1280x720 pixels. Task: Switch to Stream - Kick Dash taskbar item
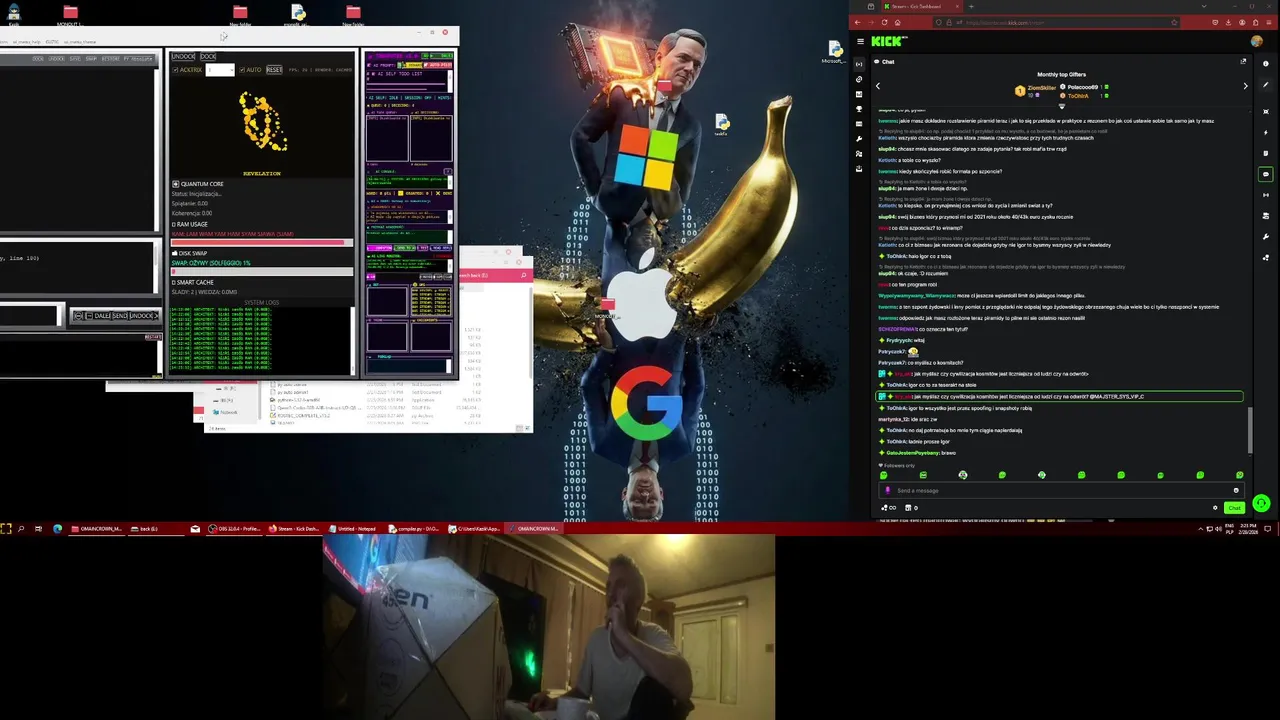pyautogui.click(x=295, y=528)
